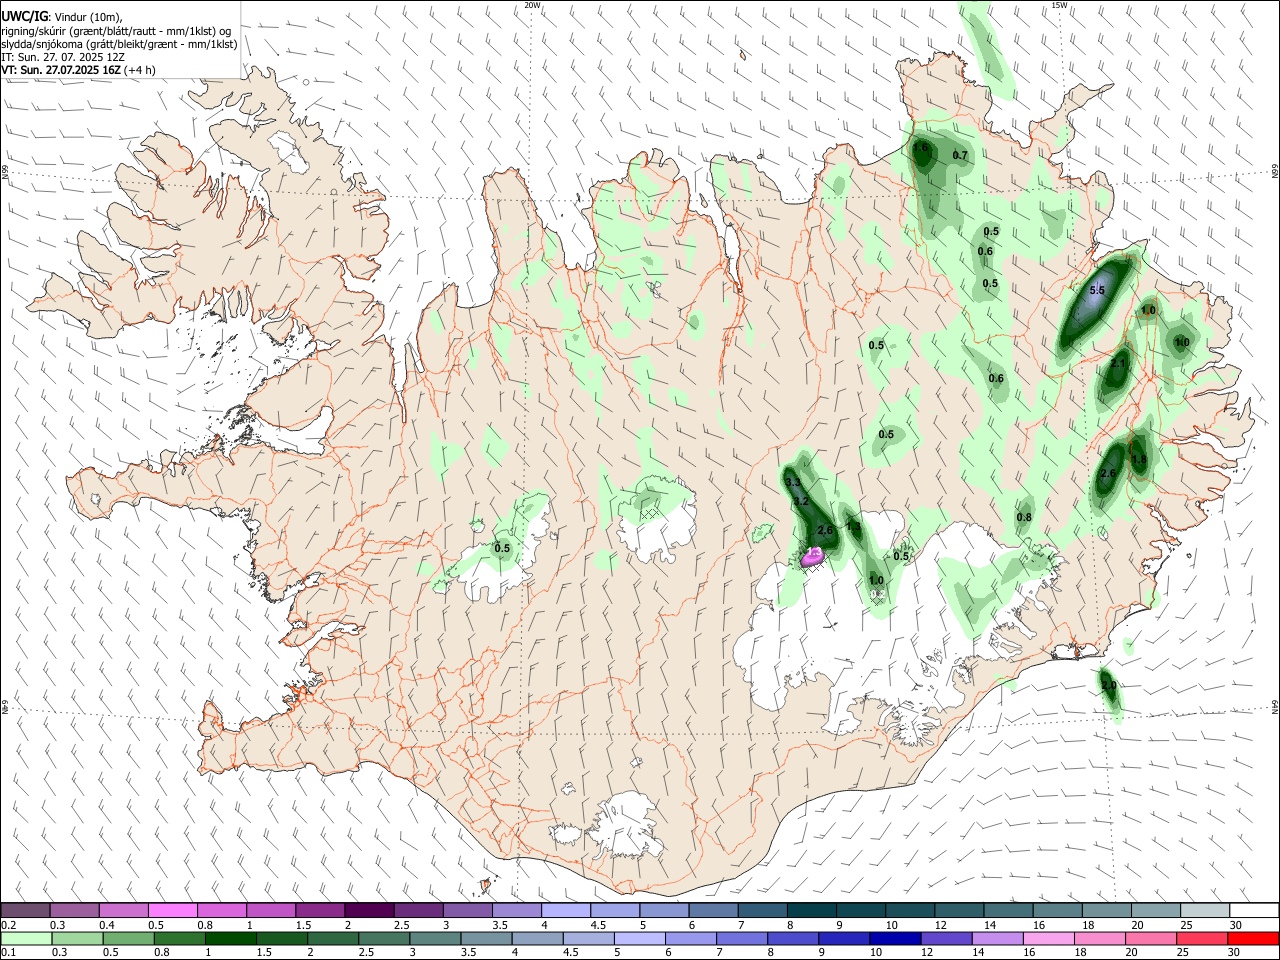Pick the dark mauve 0.2 legend swatch
Image resolution: width=1280 pixels, height=960 pixels.
(25, 911)
